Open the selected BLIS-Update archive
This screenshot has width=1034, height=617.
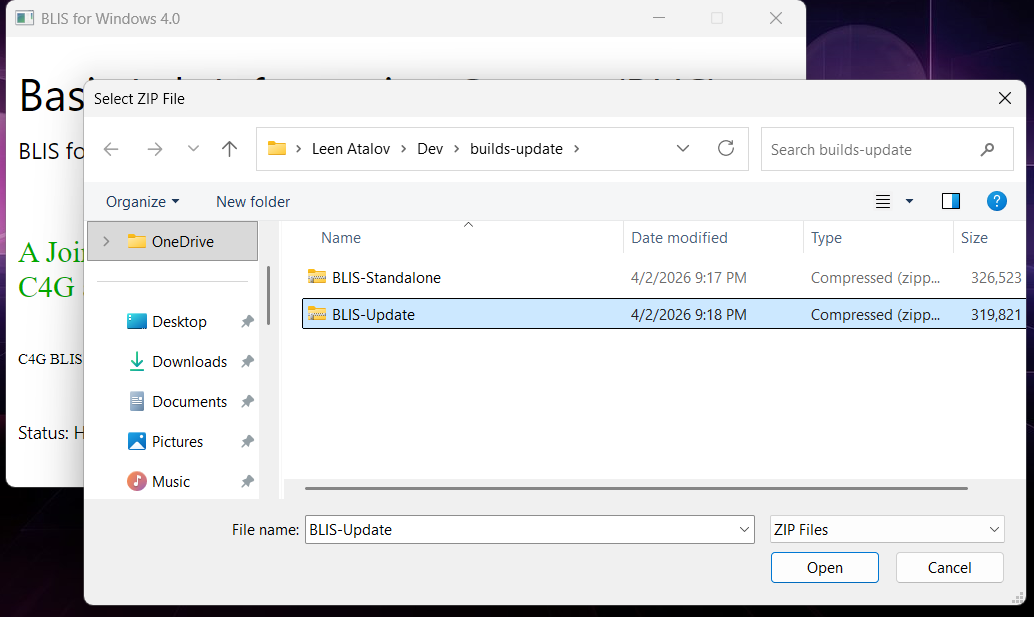[x=824, y=567]
